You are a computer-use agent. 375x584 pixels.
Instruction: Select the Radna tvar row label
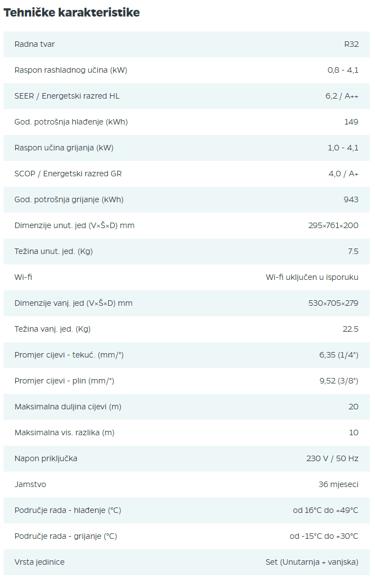pos(35,44)
